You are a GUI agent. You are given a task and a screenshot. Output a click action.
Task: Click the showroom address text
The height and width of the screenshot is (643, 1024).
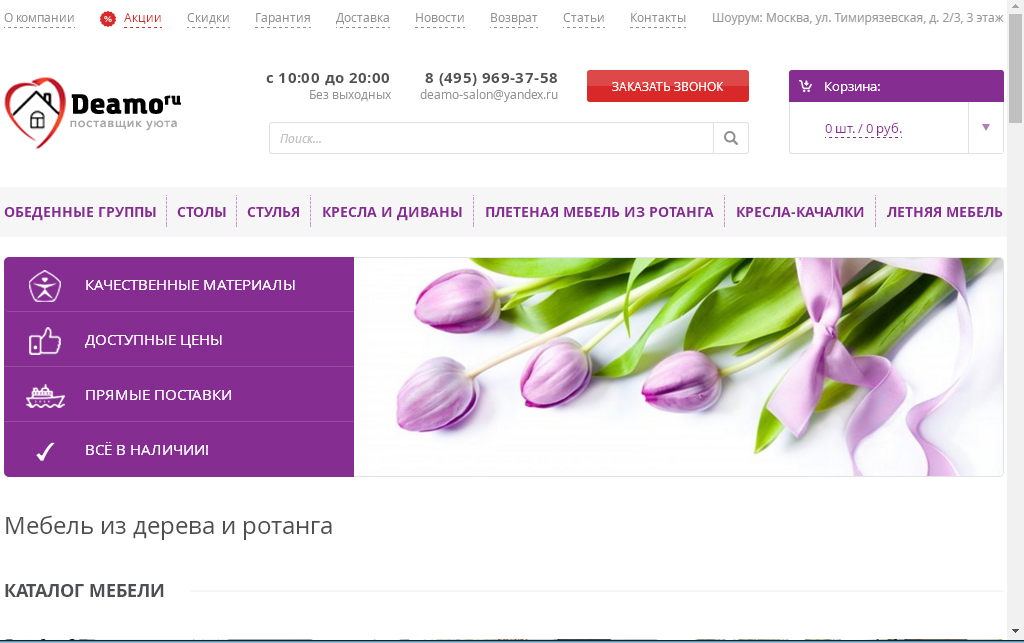pyautogui.click(x=857, y=18)
